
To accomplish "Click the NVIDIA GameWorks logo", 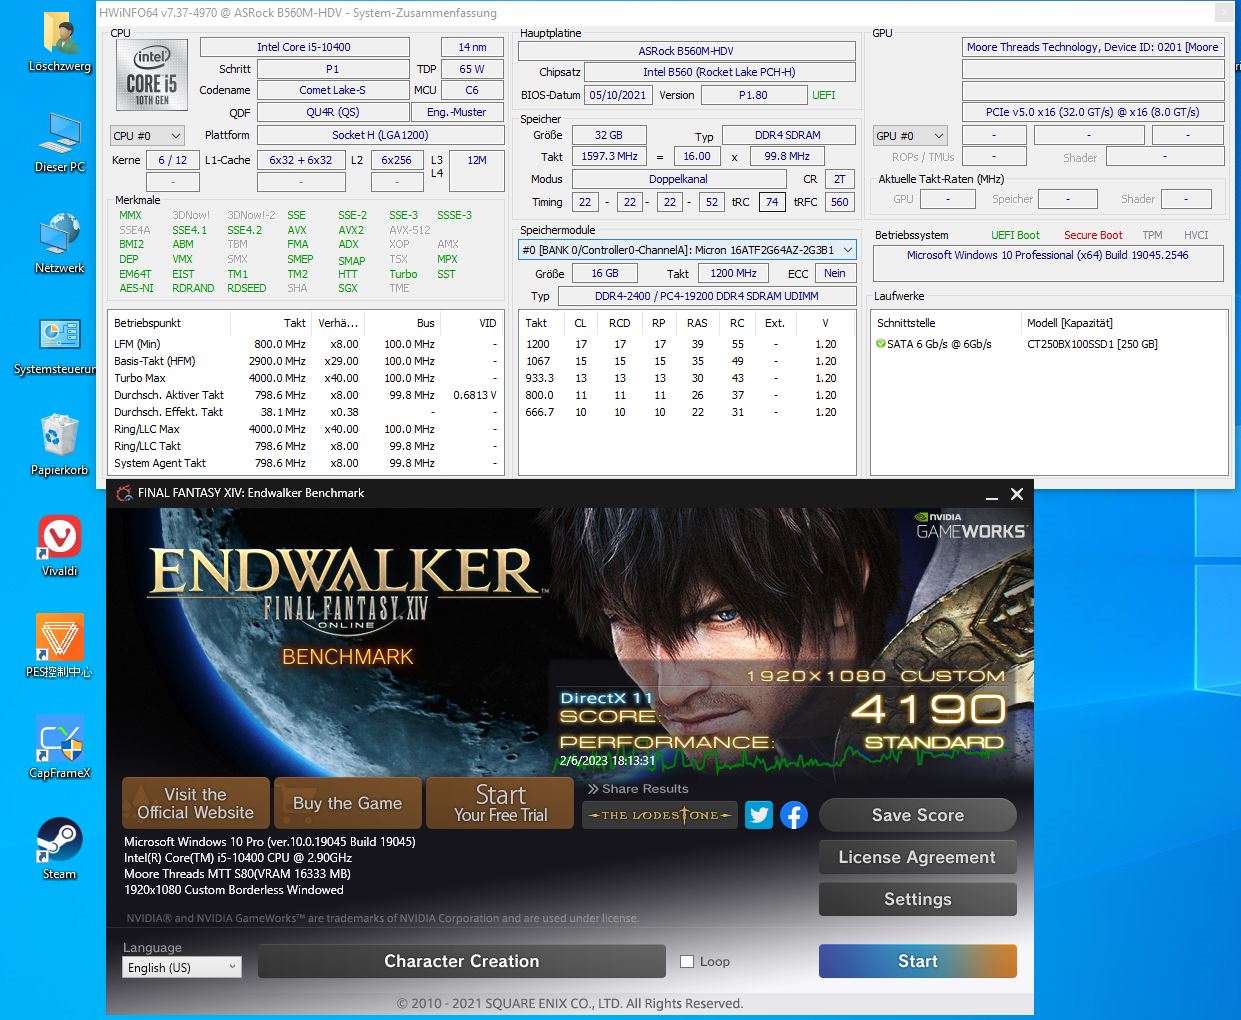I will (971, 526).
